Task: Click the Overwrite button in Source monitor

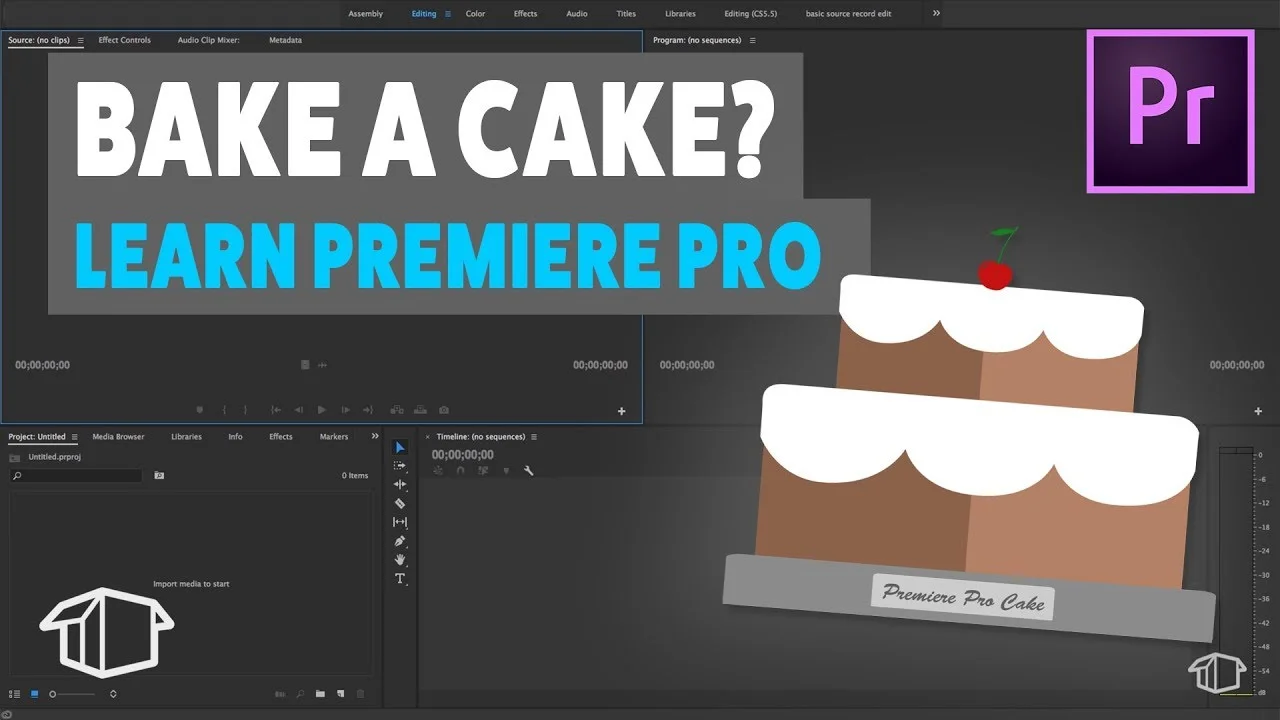Action: pos(420,410)
